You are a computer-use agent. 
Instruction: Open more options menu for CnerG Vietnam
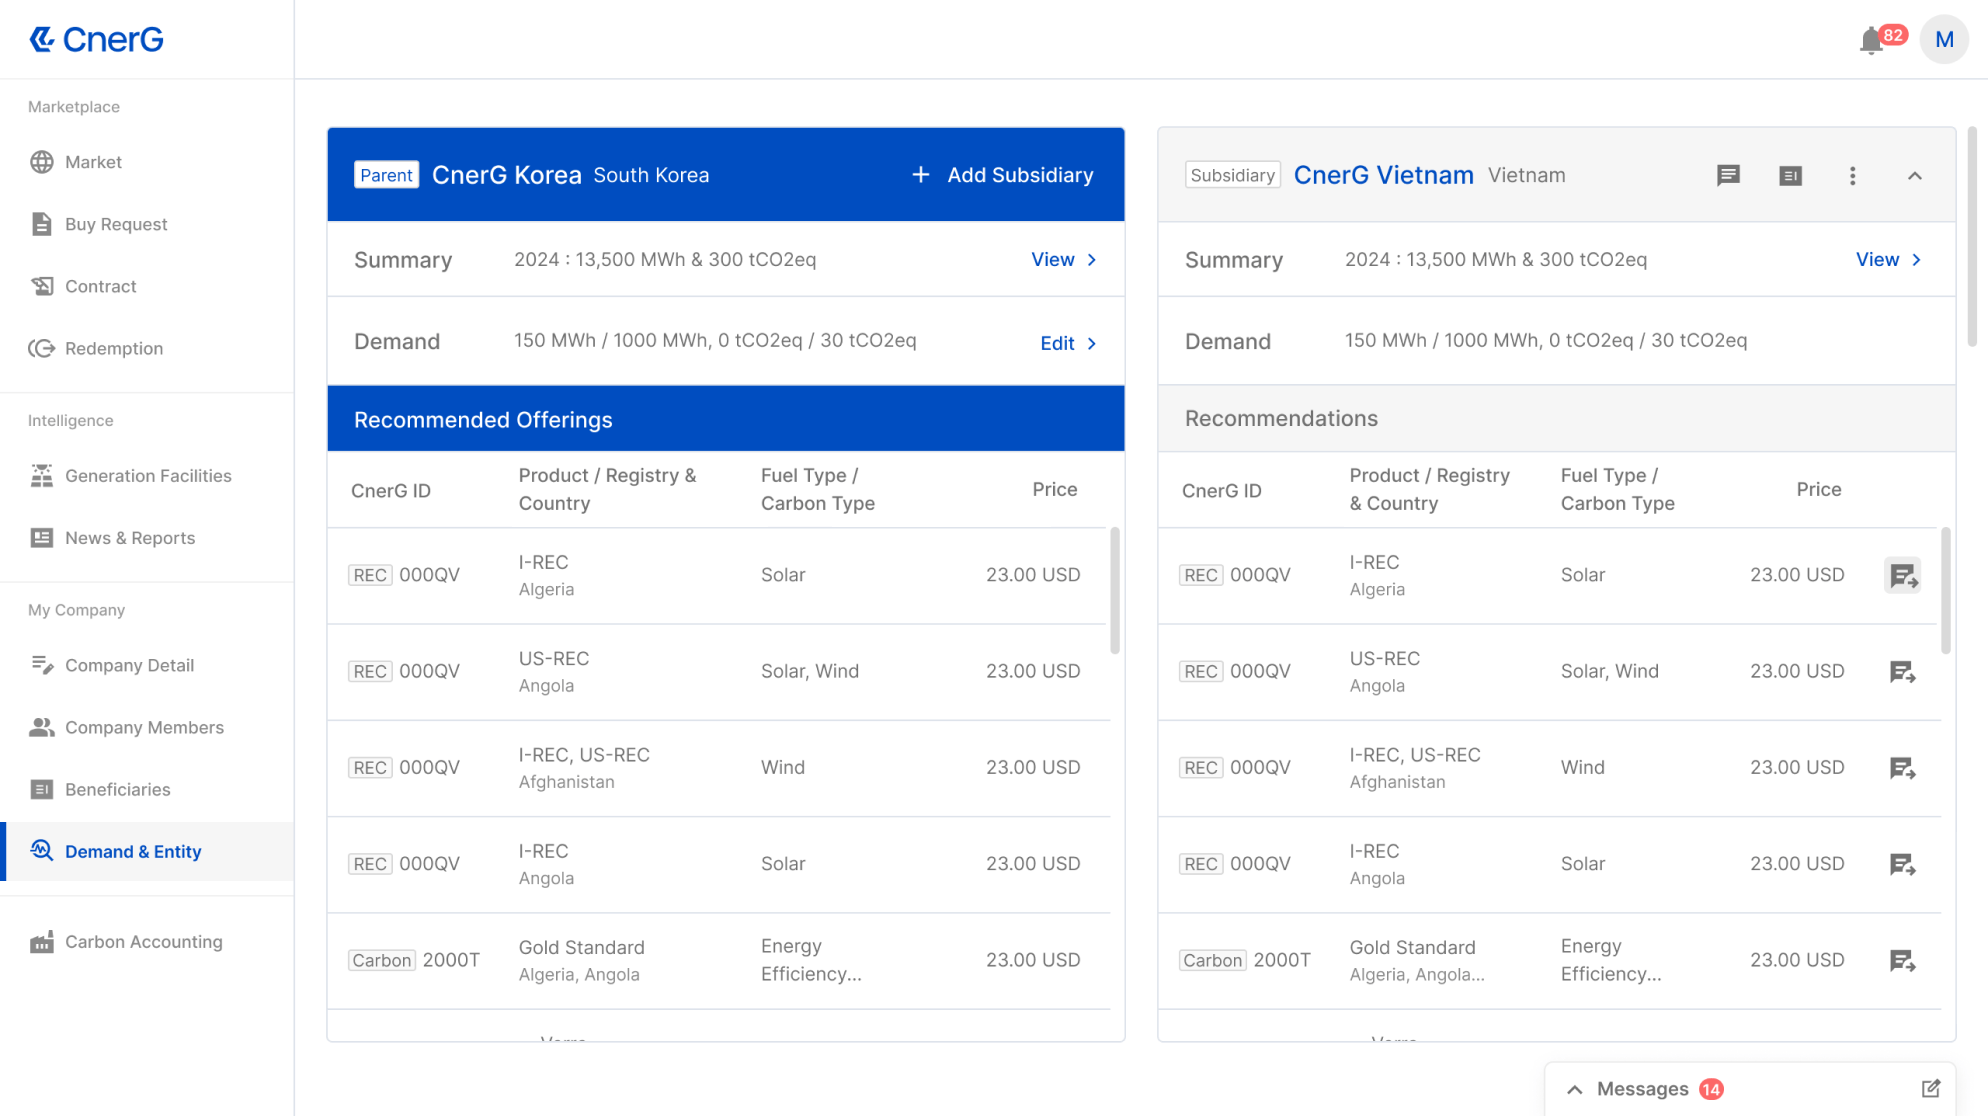pyautogui.click(x=1852, y=176)
